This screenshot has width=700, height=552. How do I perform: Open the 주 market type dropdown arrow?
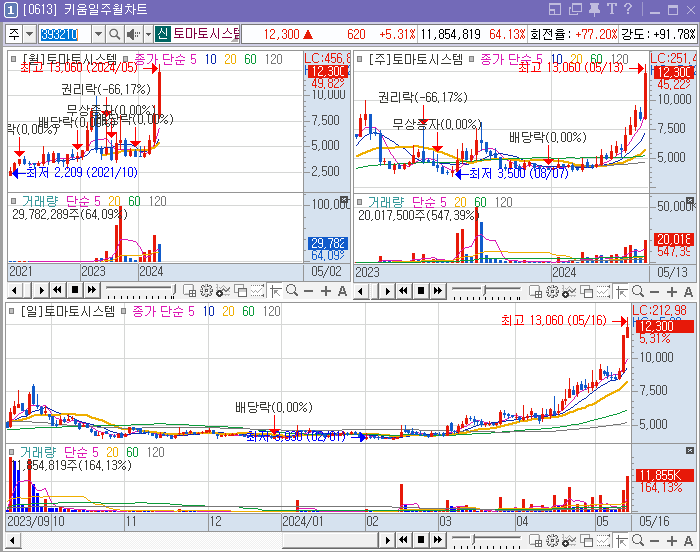[x=29, y=34]
